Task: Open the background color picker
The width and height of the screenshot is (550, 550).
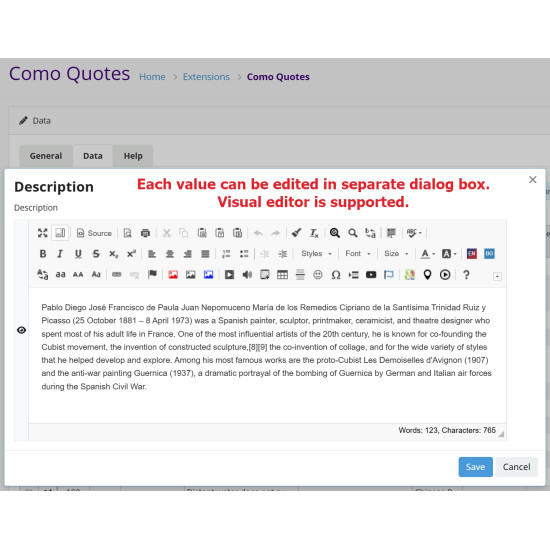Action: click(x=449, y=254)
